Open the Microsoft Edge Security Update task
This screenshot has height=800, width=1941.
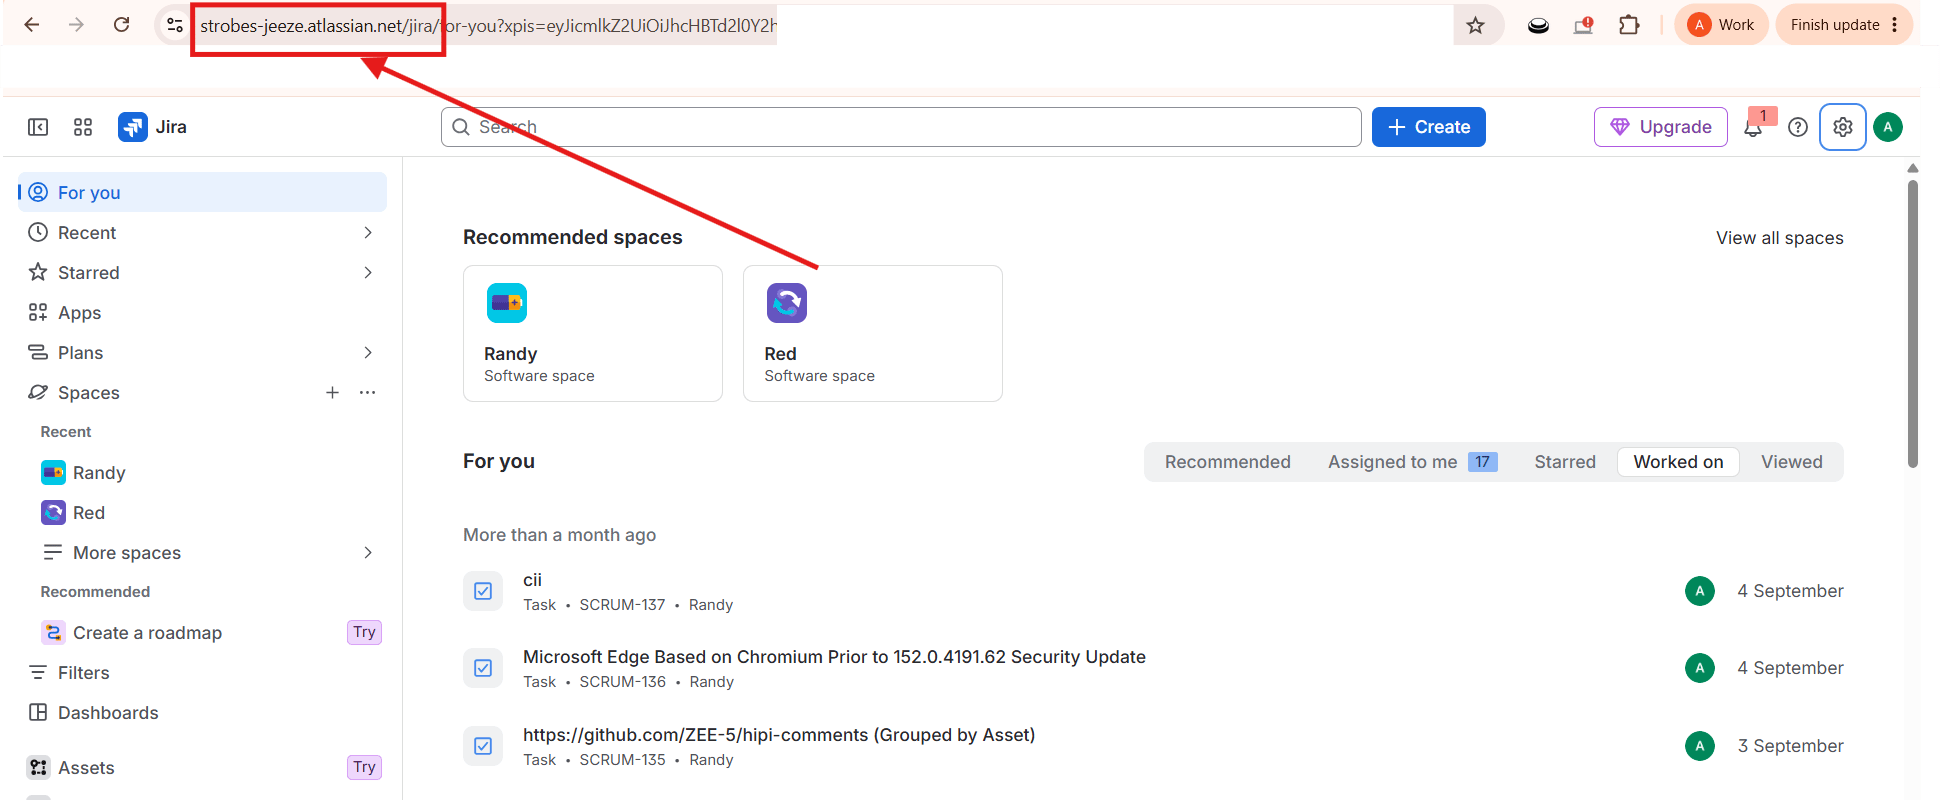tap(834, 657)
